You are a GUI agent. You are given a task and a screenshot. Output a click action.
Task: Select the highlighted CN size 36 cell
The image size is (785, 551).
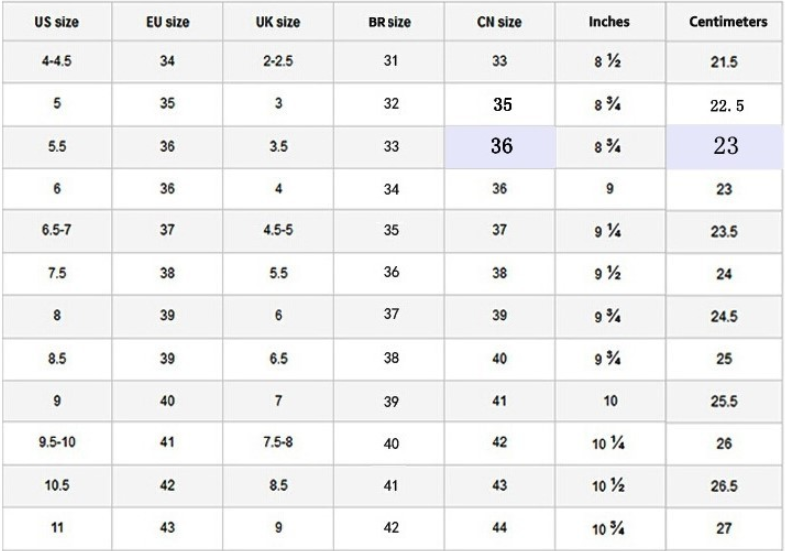click(501, 146)
